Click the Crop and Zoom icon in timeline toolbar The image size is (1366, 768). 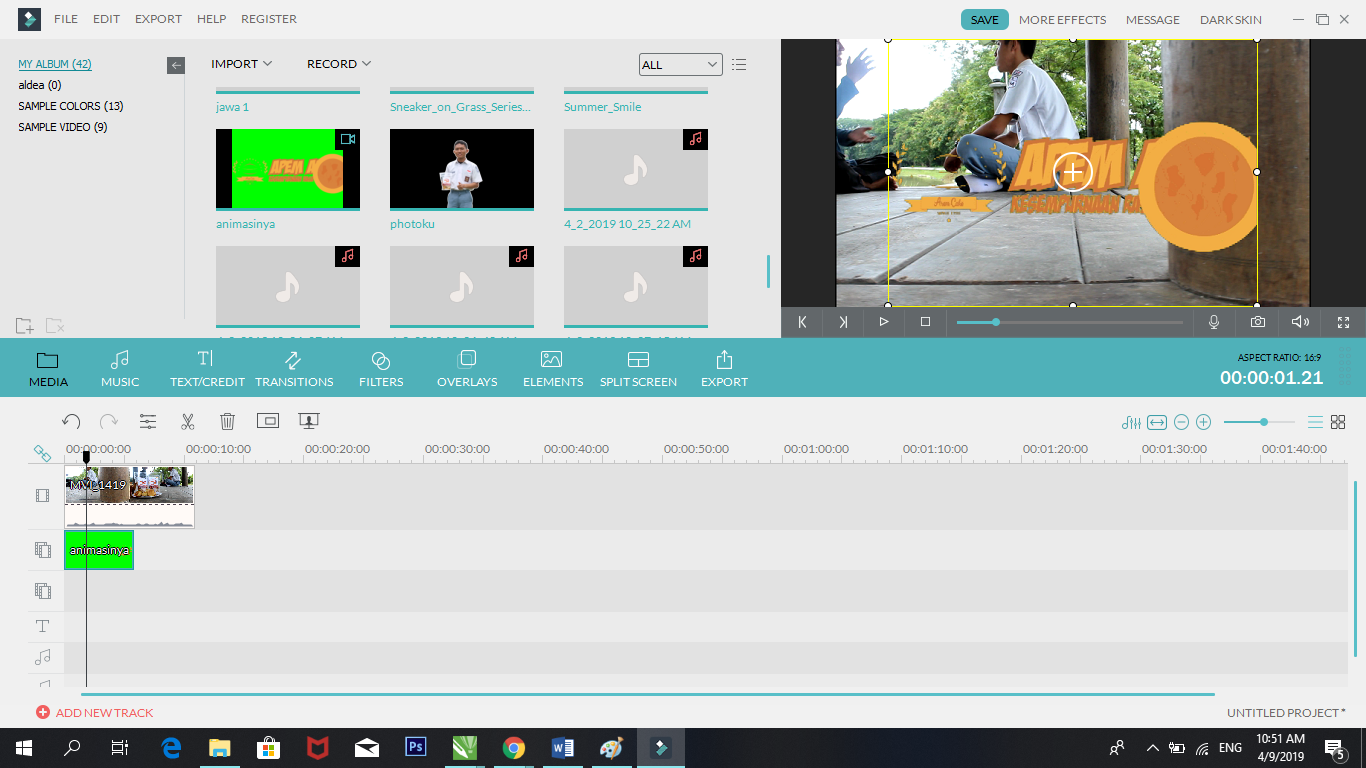click(268, 421)
